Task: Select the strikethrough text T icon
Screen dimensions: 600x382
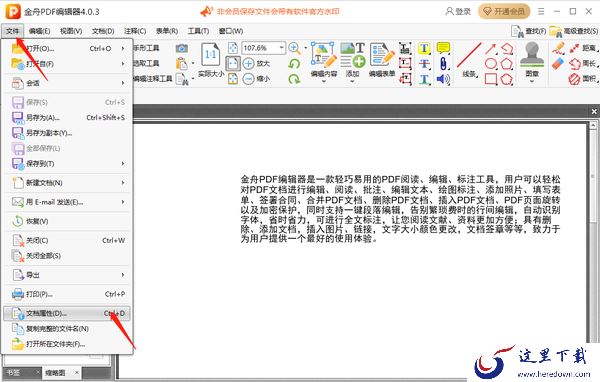Action: pos(424,64)
